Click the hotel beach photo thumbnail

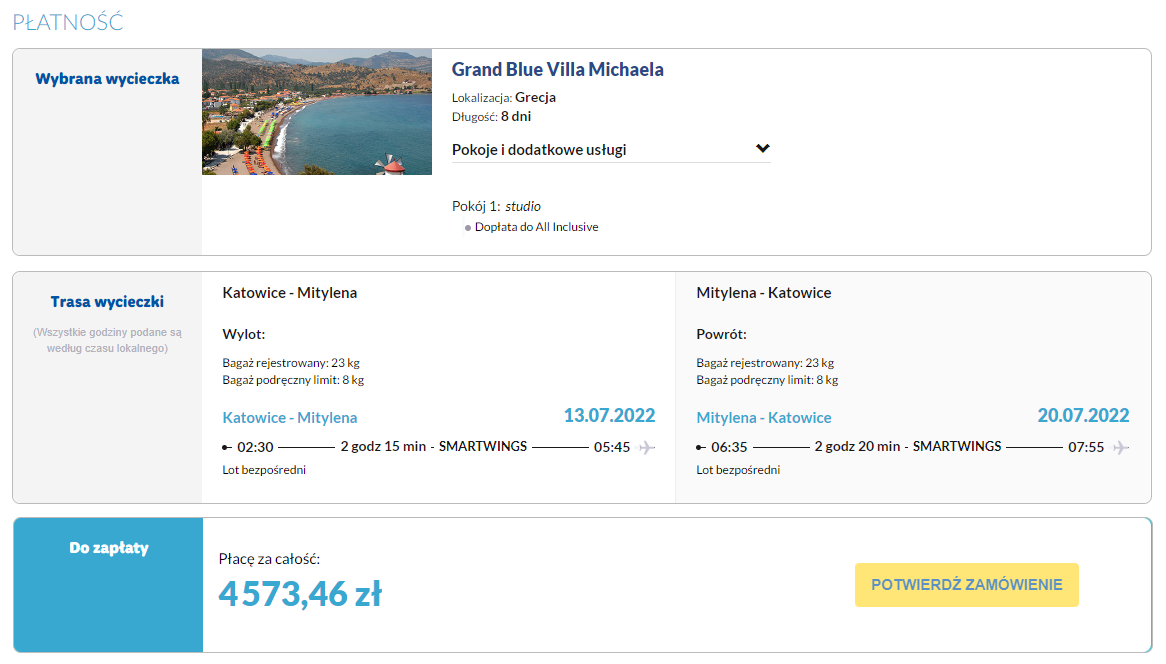pyautogui.click(x=316, y=112)
